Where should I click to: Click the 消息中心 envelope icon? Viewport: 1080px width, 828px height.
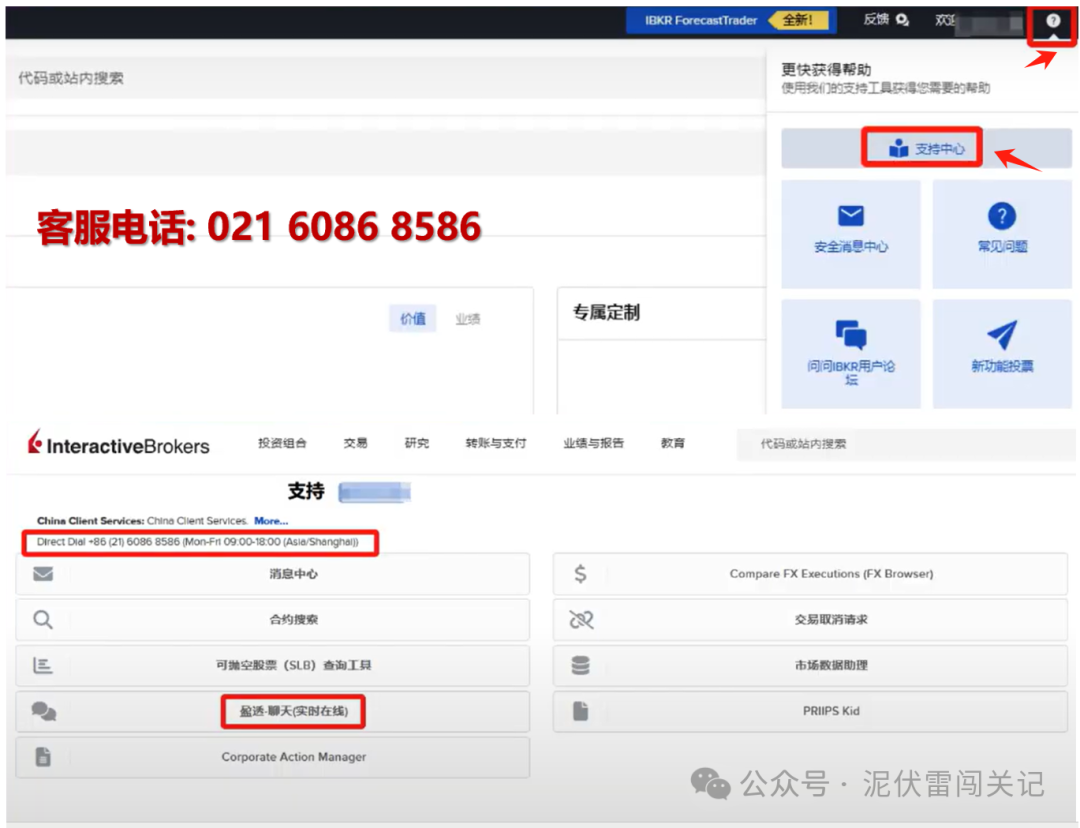coord(43,574)
